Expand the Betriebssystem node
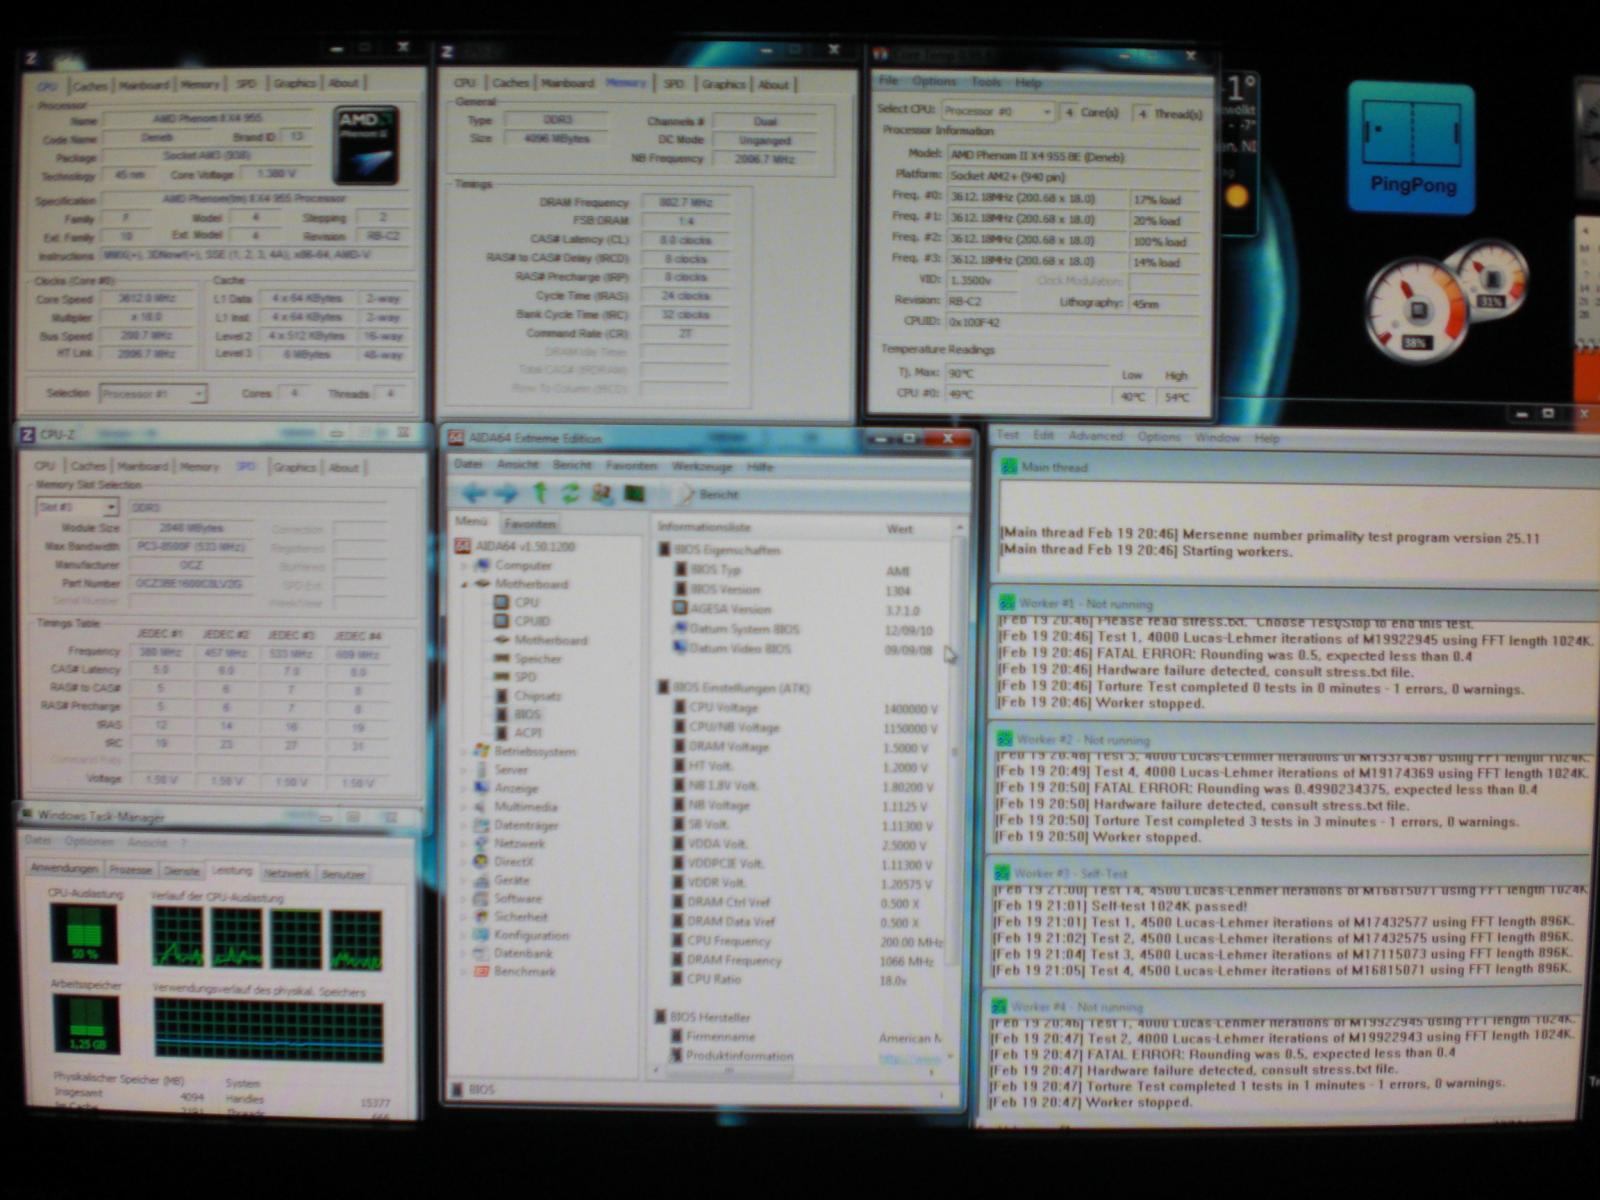The width and height of the screenshot is (1600, 1200). 464,751
